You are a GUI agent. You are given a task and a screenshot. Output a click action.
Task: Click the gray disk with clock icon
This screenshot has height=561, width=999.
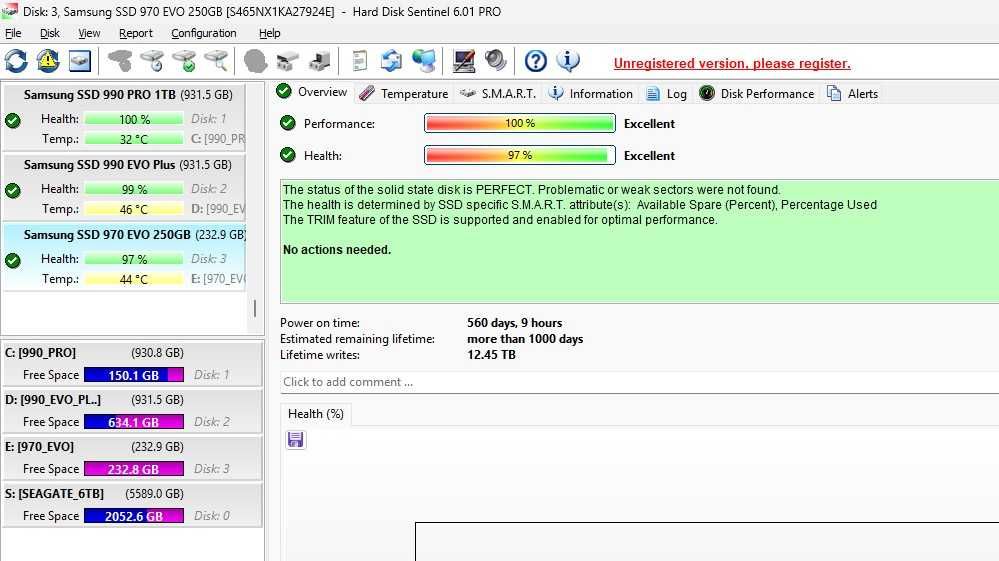pyautogui.click(x=152, y=61)
